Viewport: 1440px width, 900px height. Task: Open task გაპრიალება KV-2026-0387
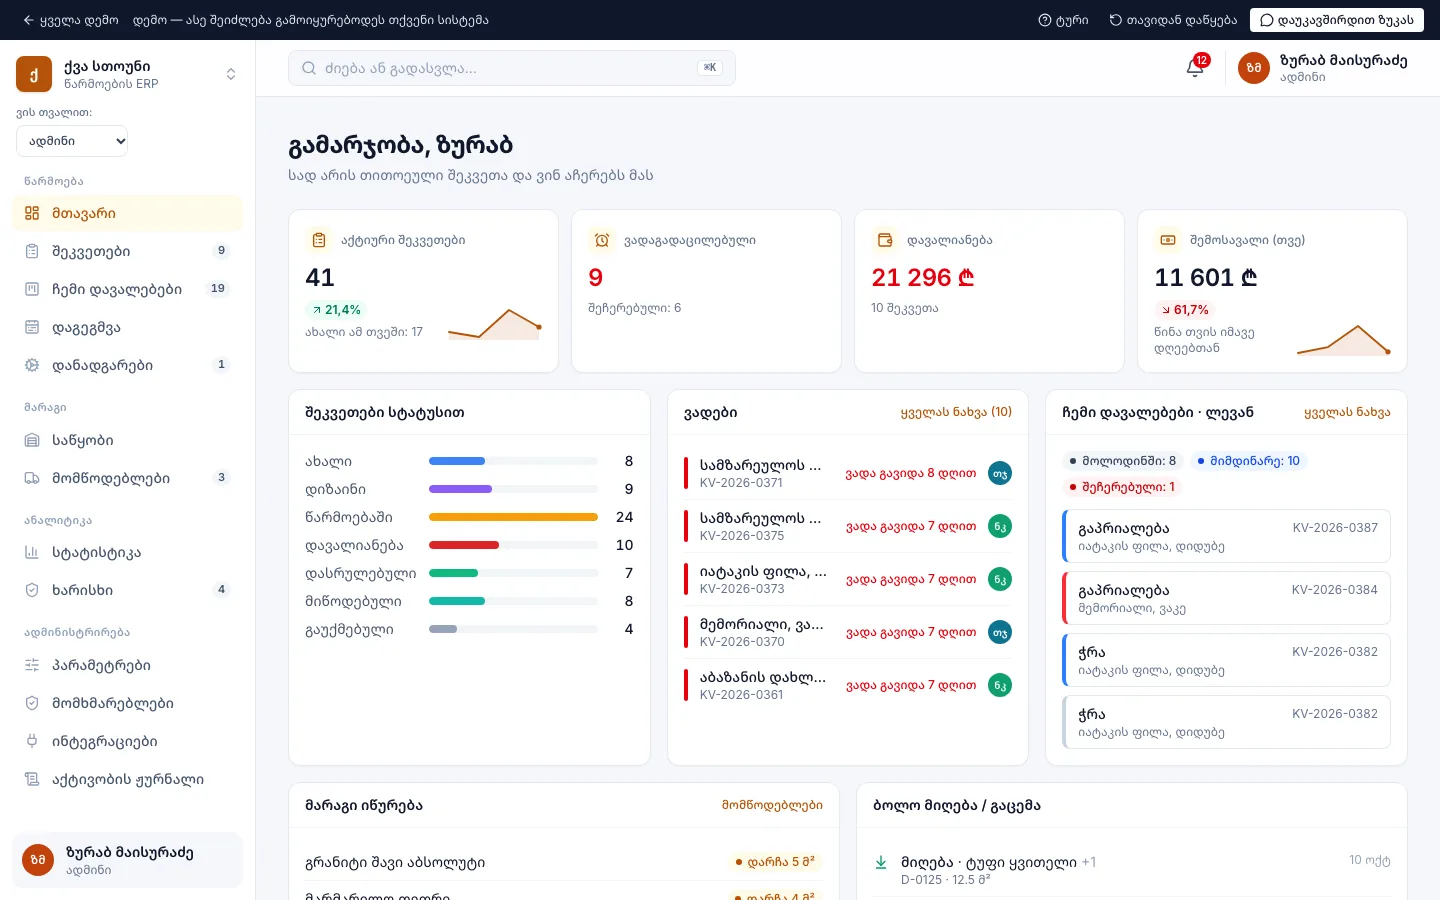pos(1226,537)
